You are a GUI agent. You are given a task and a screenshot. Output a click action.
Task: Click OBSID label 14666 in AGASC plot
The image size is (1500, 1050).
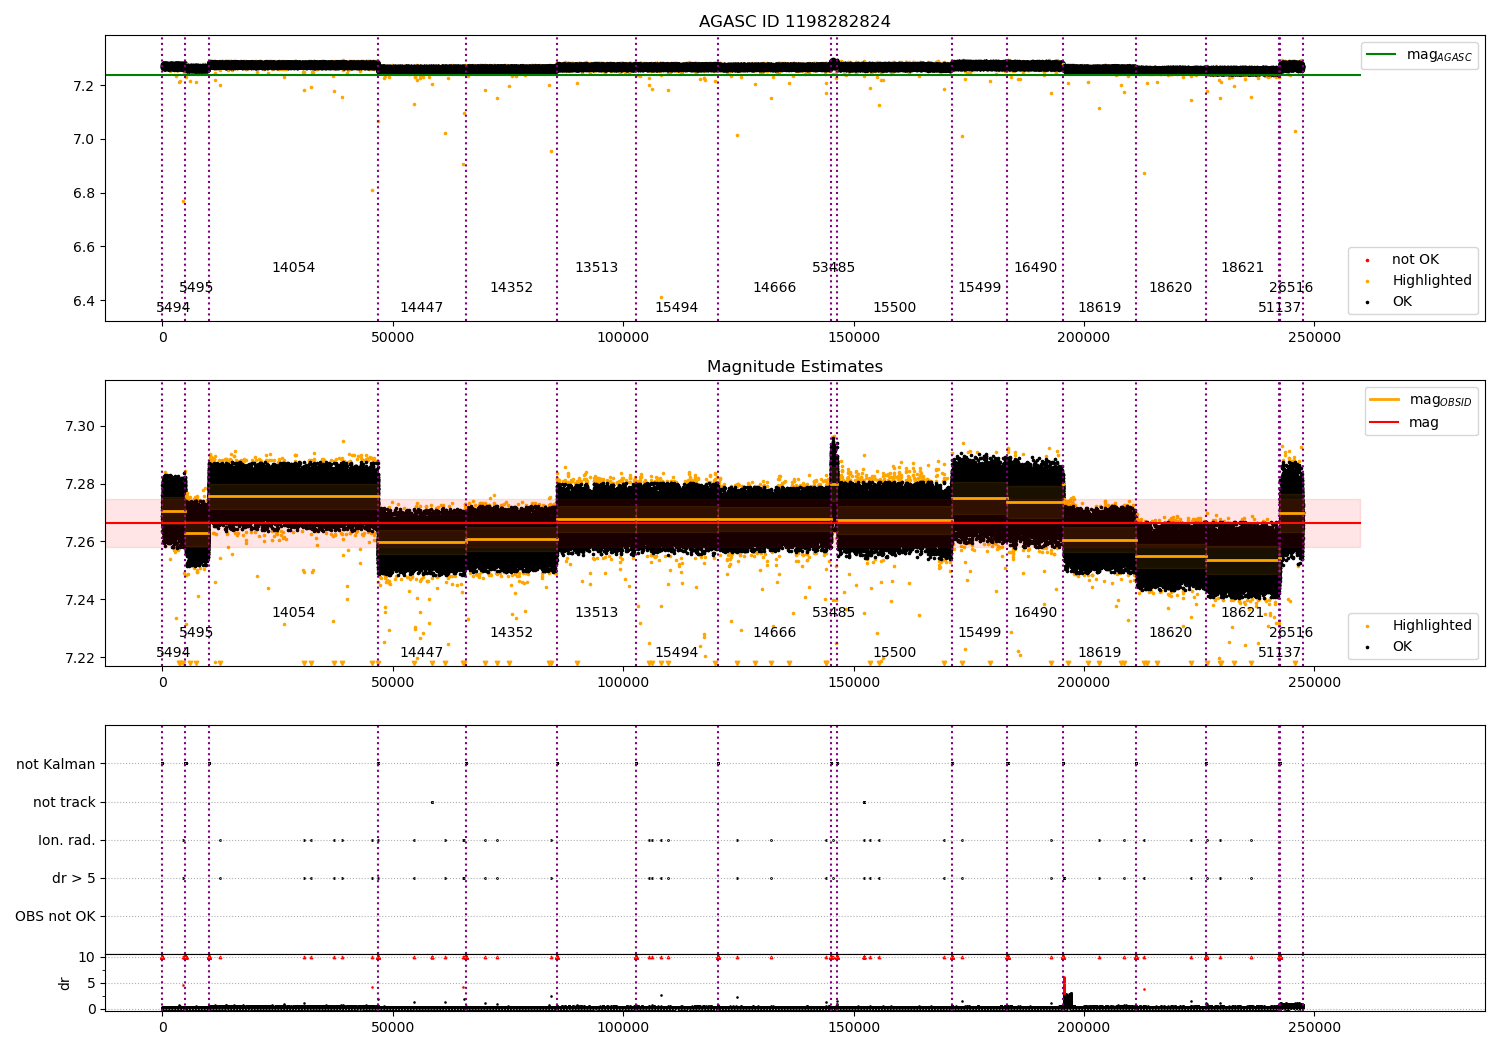pos(774,288)
